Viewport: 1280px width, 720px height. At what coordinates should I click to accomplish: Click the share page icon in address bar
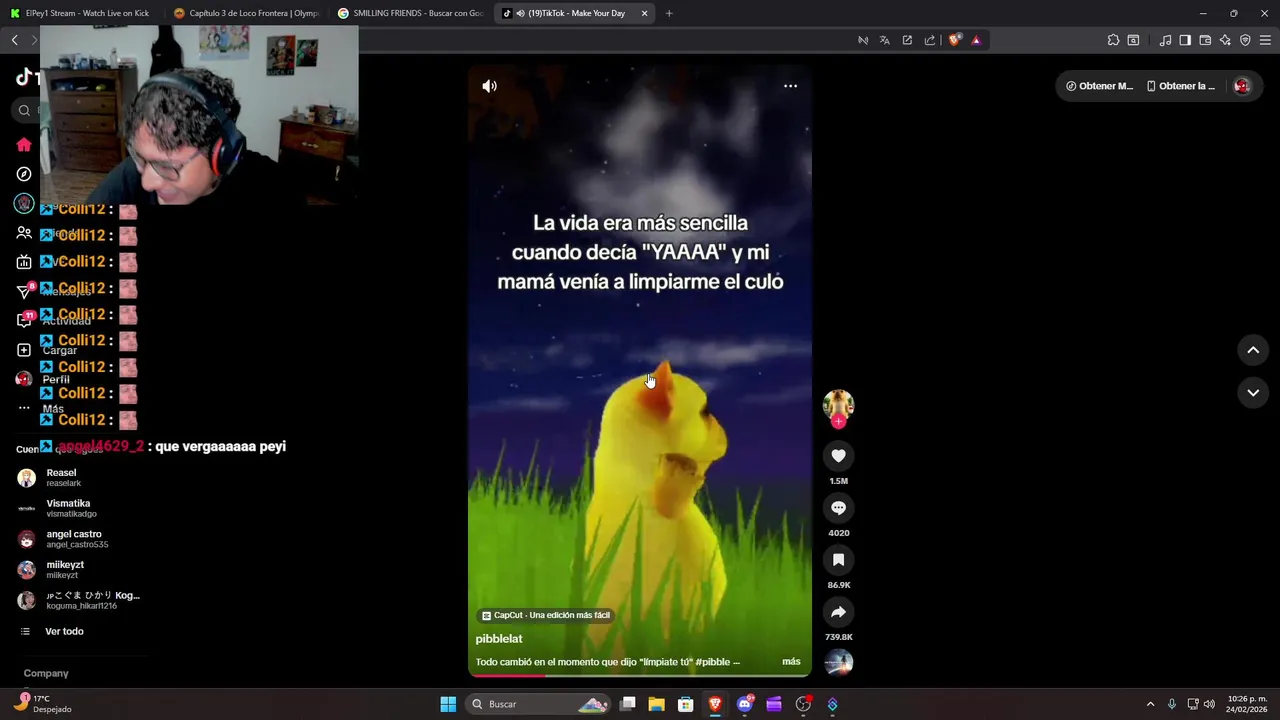[930, 40]
